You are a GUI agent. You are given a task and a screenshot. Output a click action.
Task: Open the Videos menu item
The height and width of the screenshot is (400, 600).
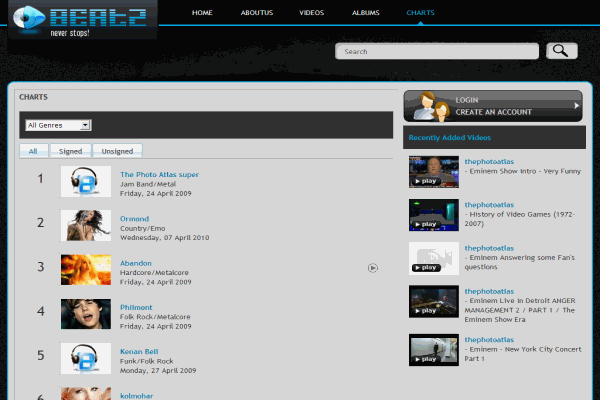[x=311, y=13]
